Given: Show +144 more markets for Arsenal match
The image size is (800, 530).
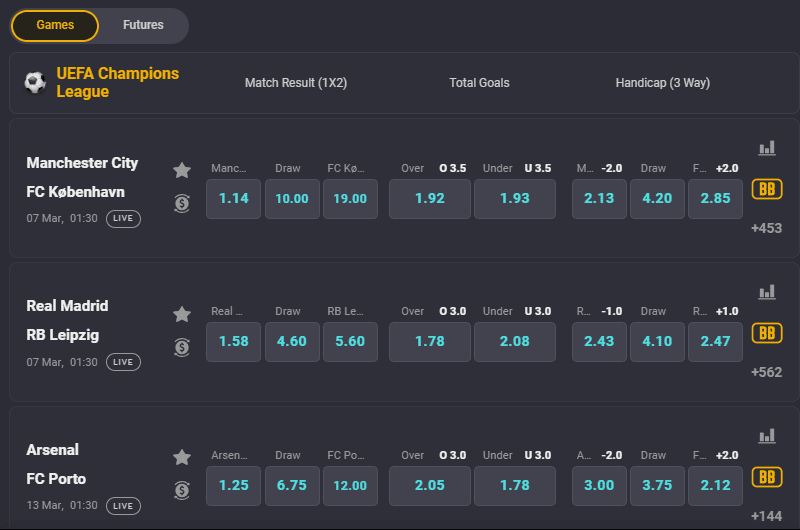Looking at the screenshot, I should [x=766, y=516].
